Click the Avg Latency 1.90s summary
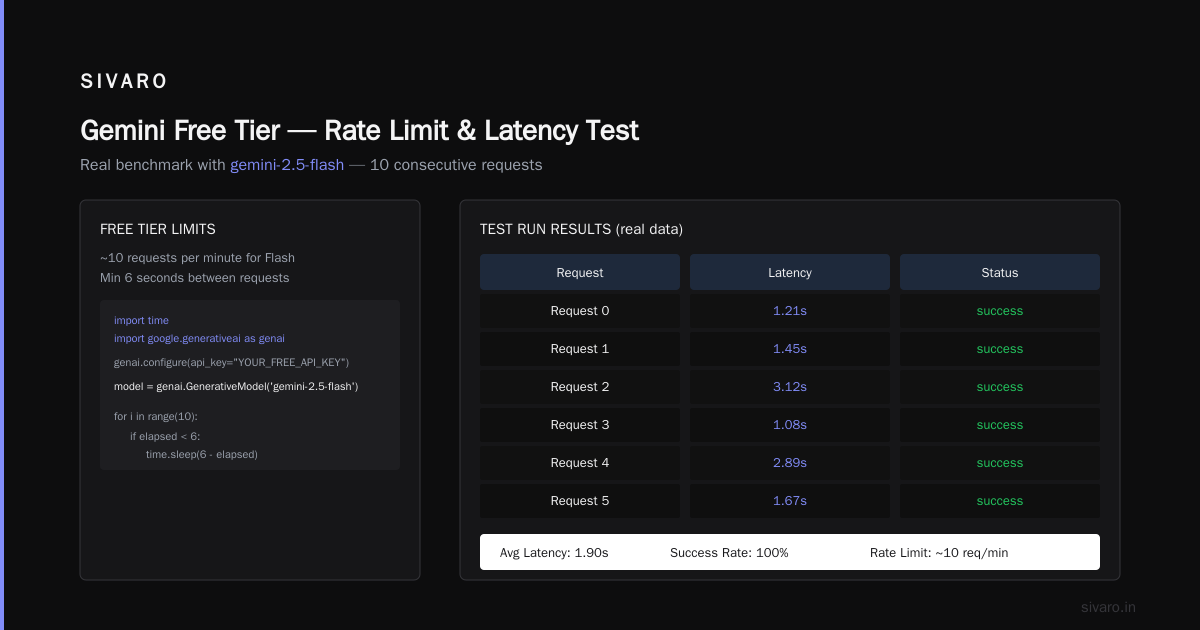The image size is (1200, 630). [x=554, y=552]
